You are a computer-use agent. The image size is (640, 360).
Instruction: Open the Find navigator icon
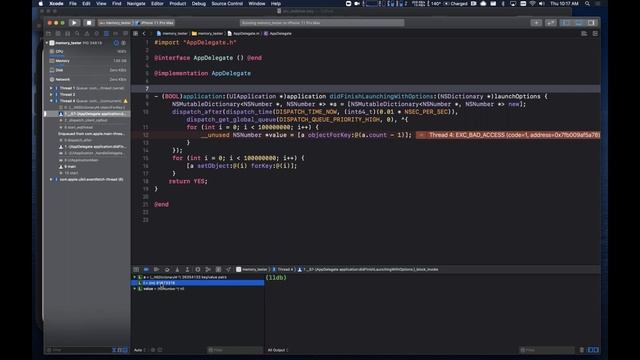77,33
